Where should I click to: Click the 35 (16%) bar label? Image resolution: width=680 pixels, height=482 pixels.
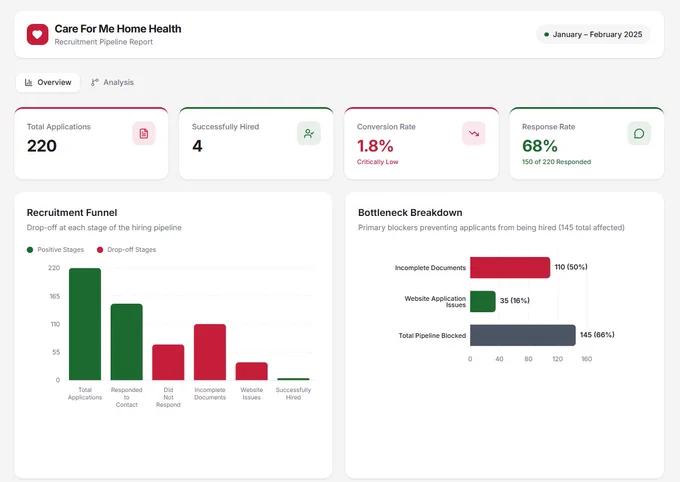tap(515, 301)
